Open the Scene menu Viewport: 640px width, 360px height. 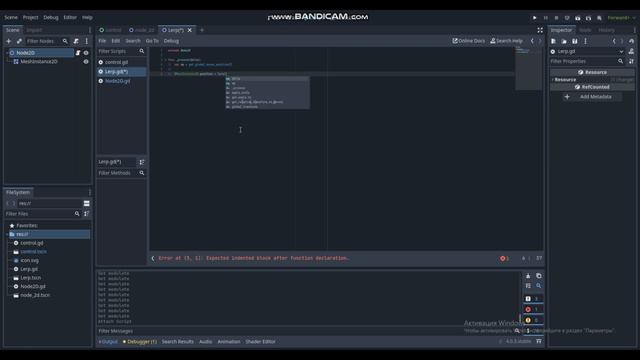click(x=11, y=18)
